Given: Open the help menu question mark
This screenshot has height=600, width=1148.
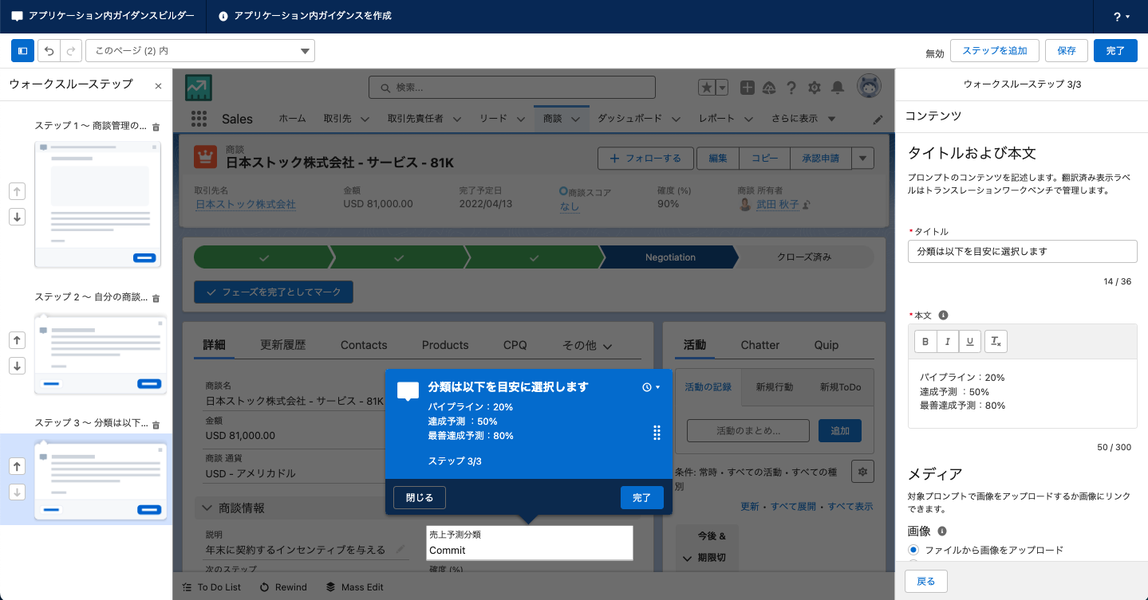Looking at the screenshot, I should (x=1121, y=16).
